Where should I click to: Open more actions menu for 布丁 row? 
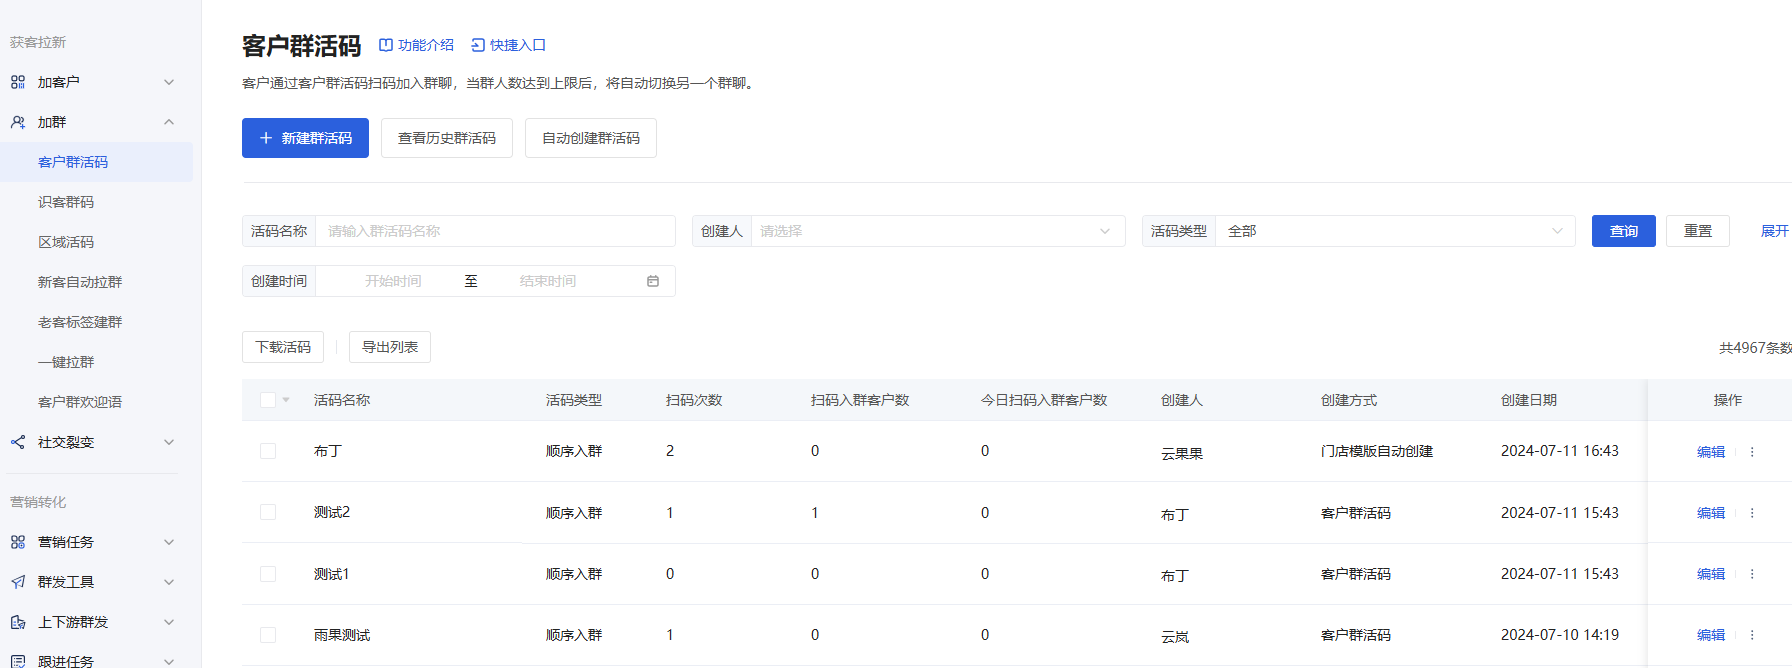click(x=1752, y=452)
